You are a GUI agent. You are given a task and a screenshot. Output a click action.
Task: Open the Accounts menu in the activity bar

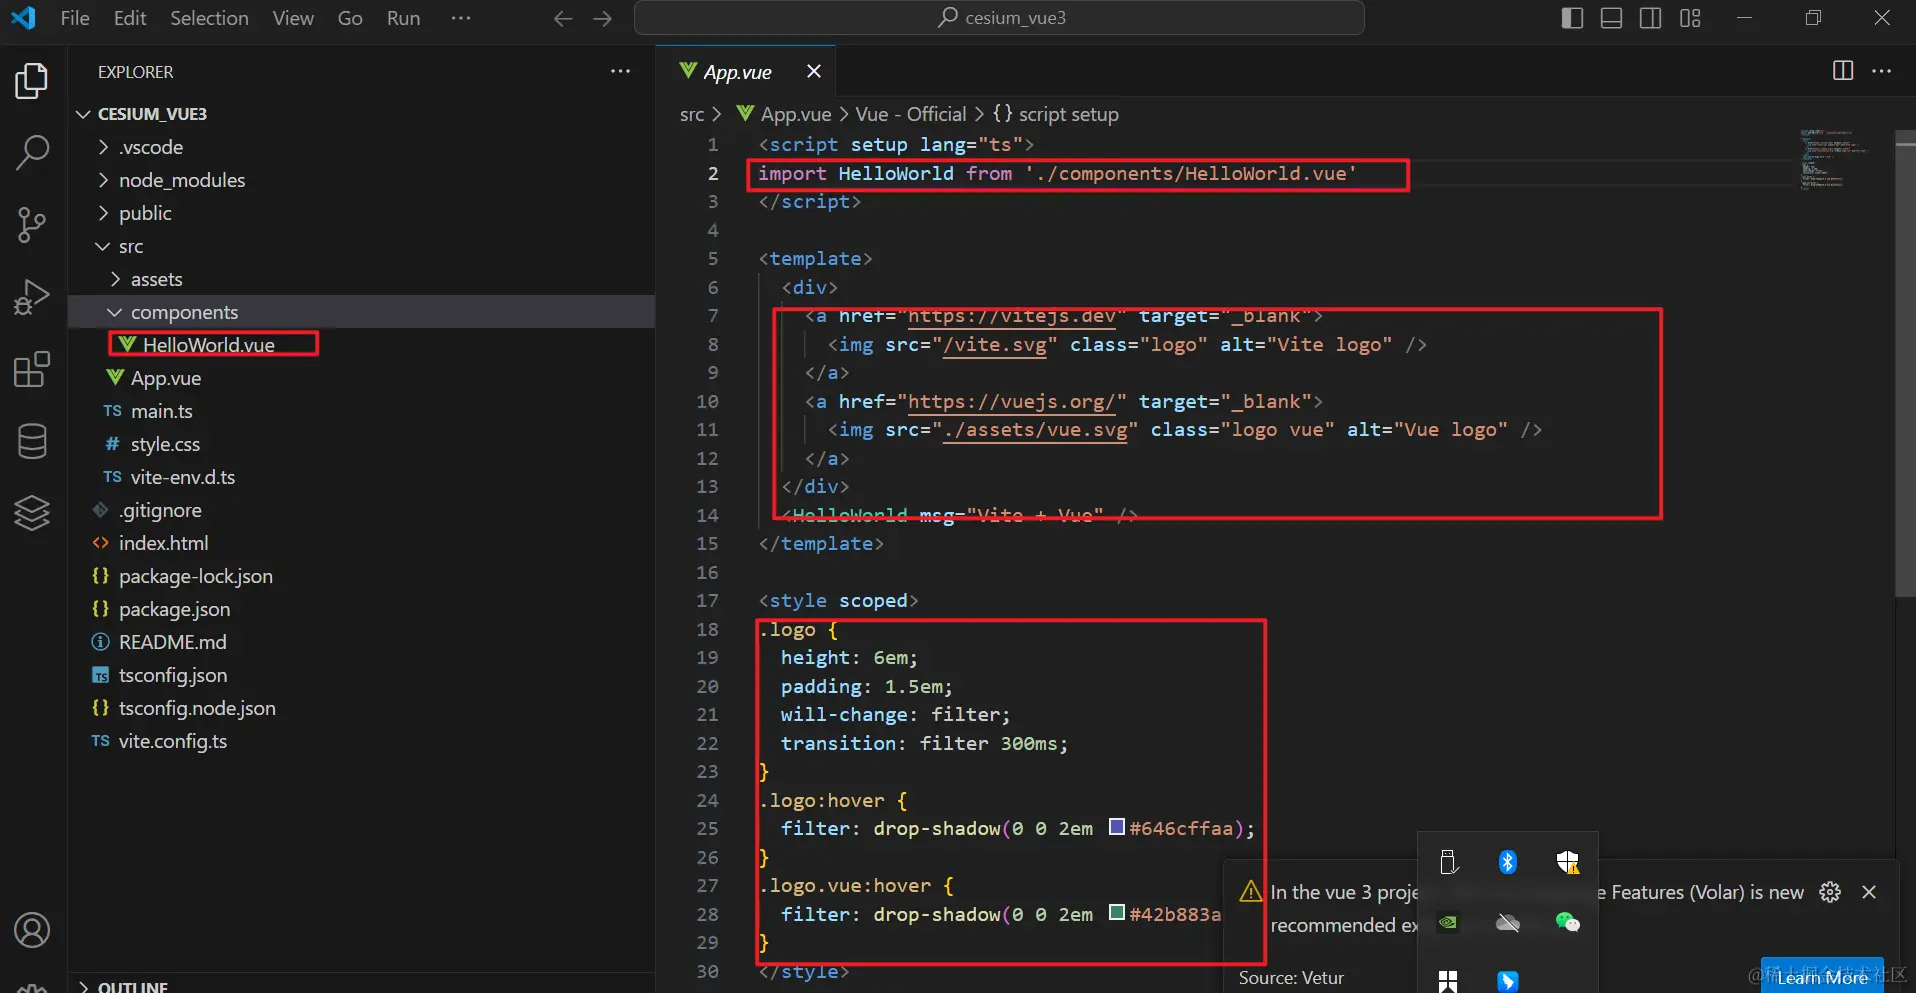[x=32, y=930]
